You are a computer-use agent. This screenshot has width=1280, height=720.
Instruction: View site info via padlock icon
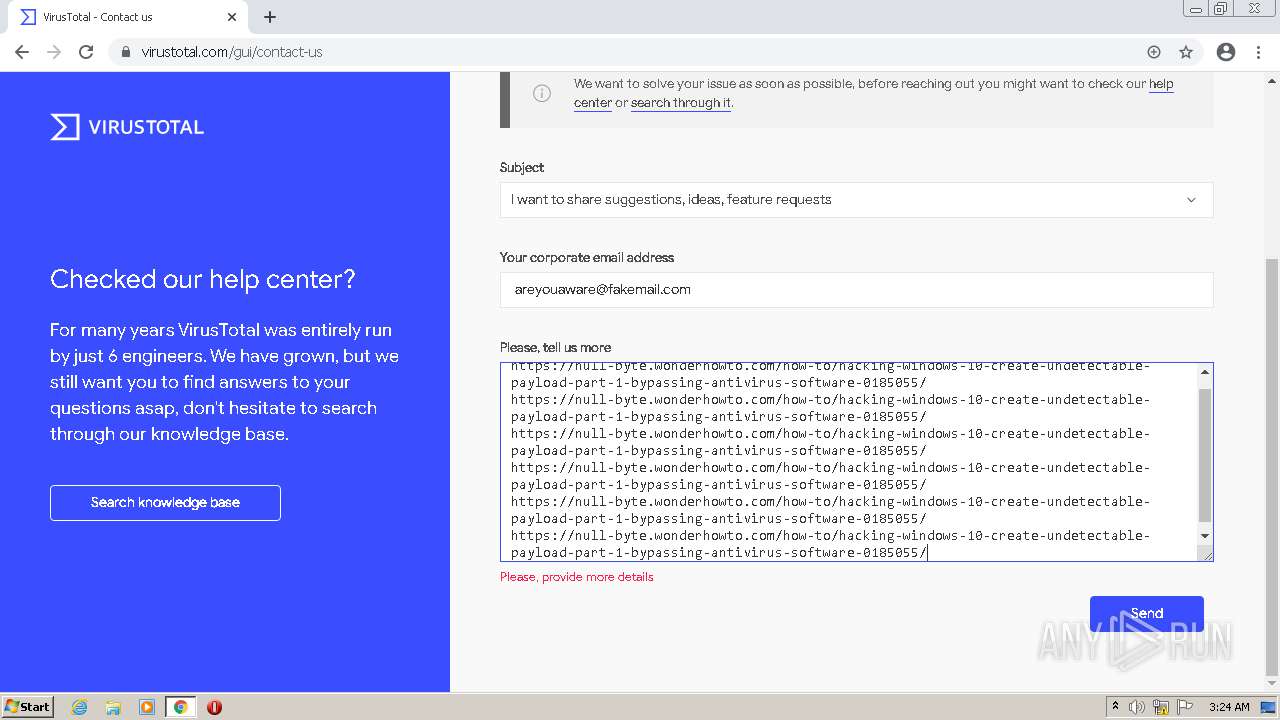[126, 52]
